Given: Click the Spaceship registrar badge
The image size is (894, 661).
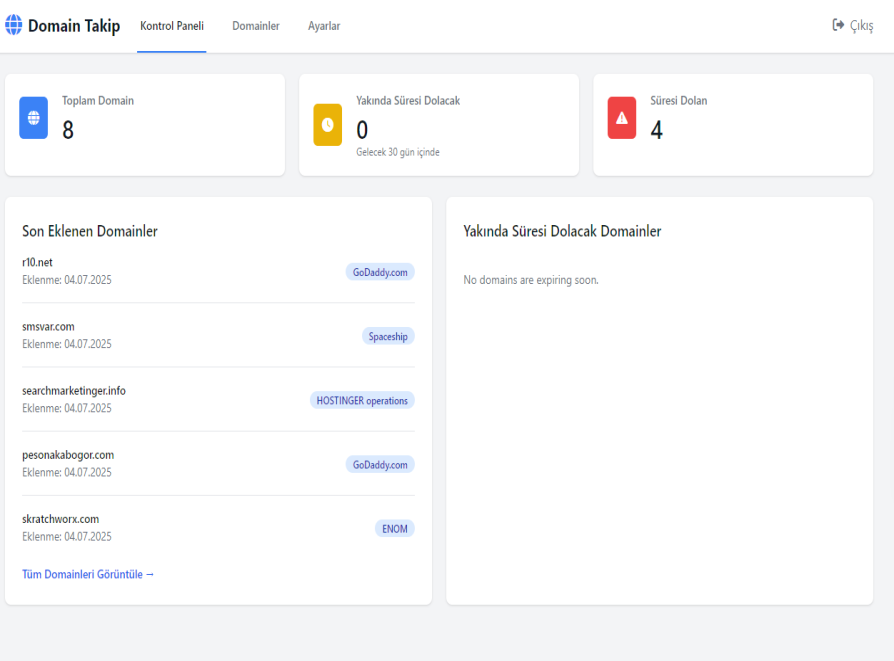Looking at the screenshot, I should 388,336.
